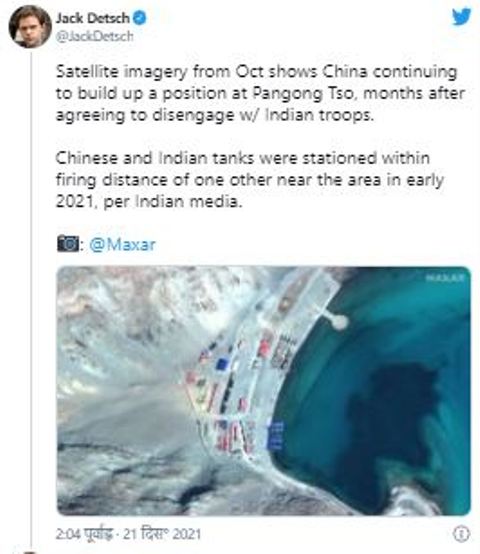The image size is (480, 554).
Task: Click the camera emoji before @Maxar
Action: tap(68, 243)
